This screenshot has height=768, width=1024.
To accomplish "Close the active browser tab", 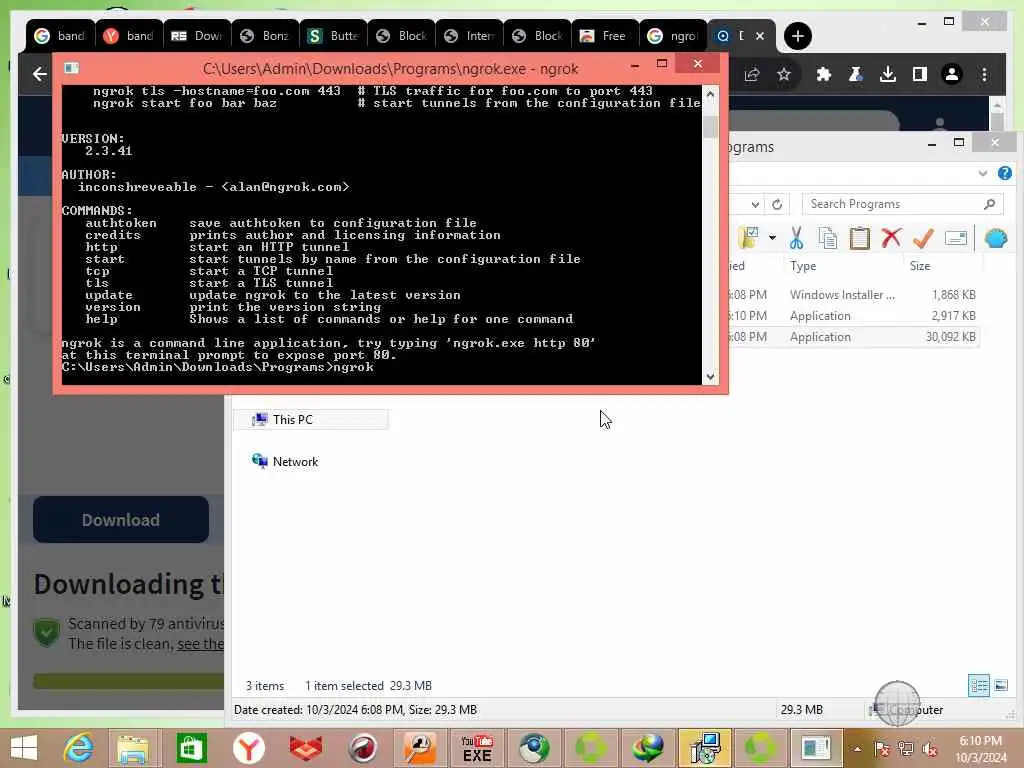I will [x=760, y=36].
